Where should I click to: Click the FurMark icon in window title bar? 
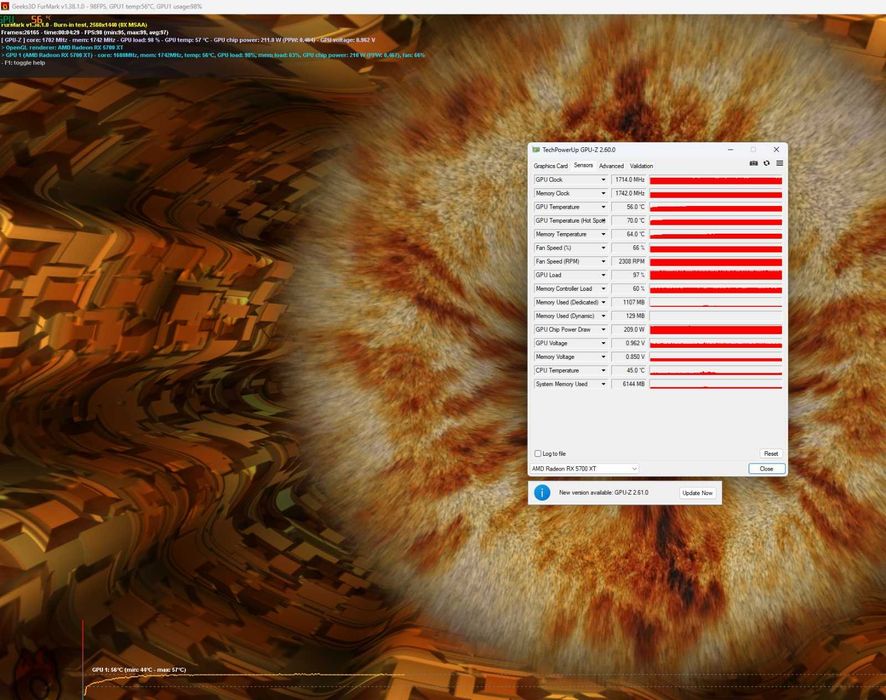pyautogui.click(x=5, y=6)
